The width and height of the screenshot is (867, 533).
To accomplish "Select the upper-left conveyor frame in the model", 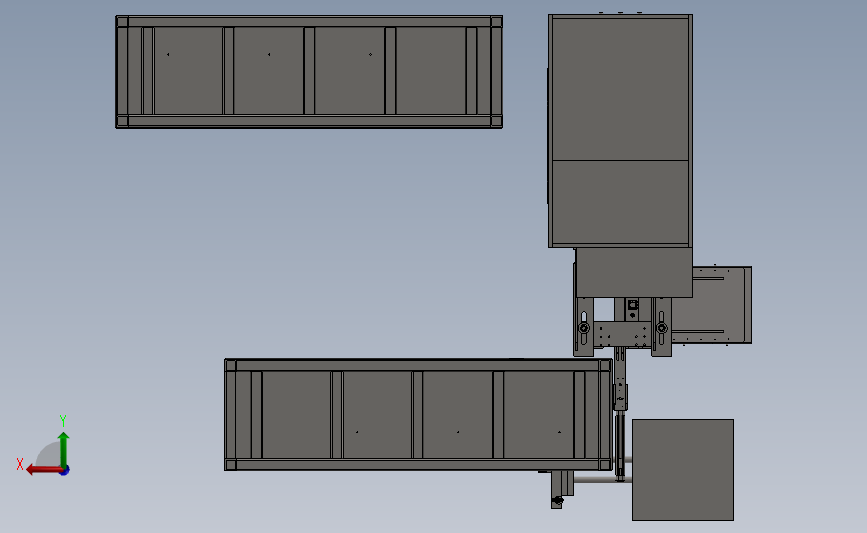I will click(309, 72).
